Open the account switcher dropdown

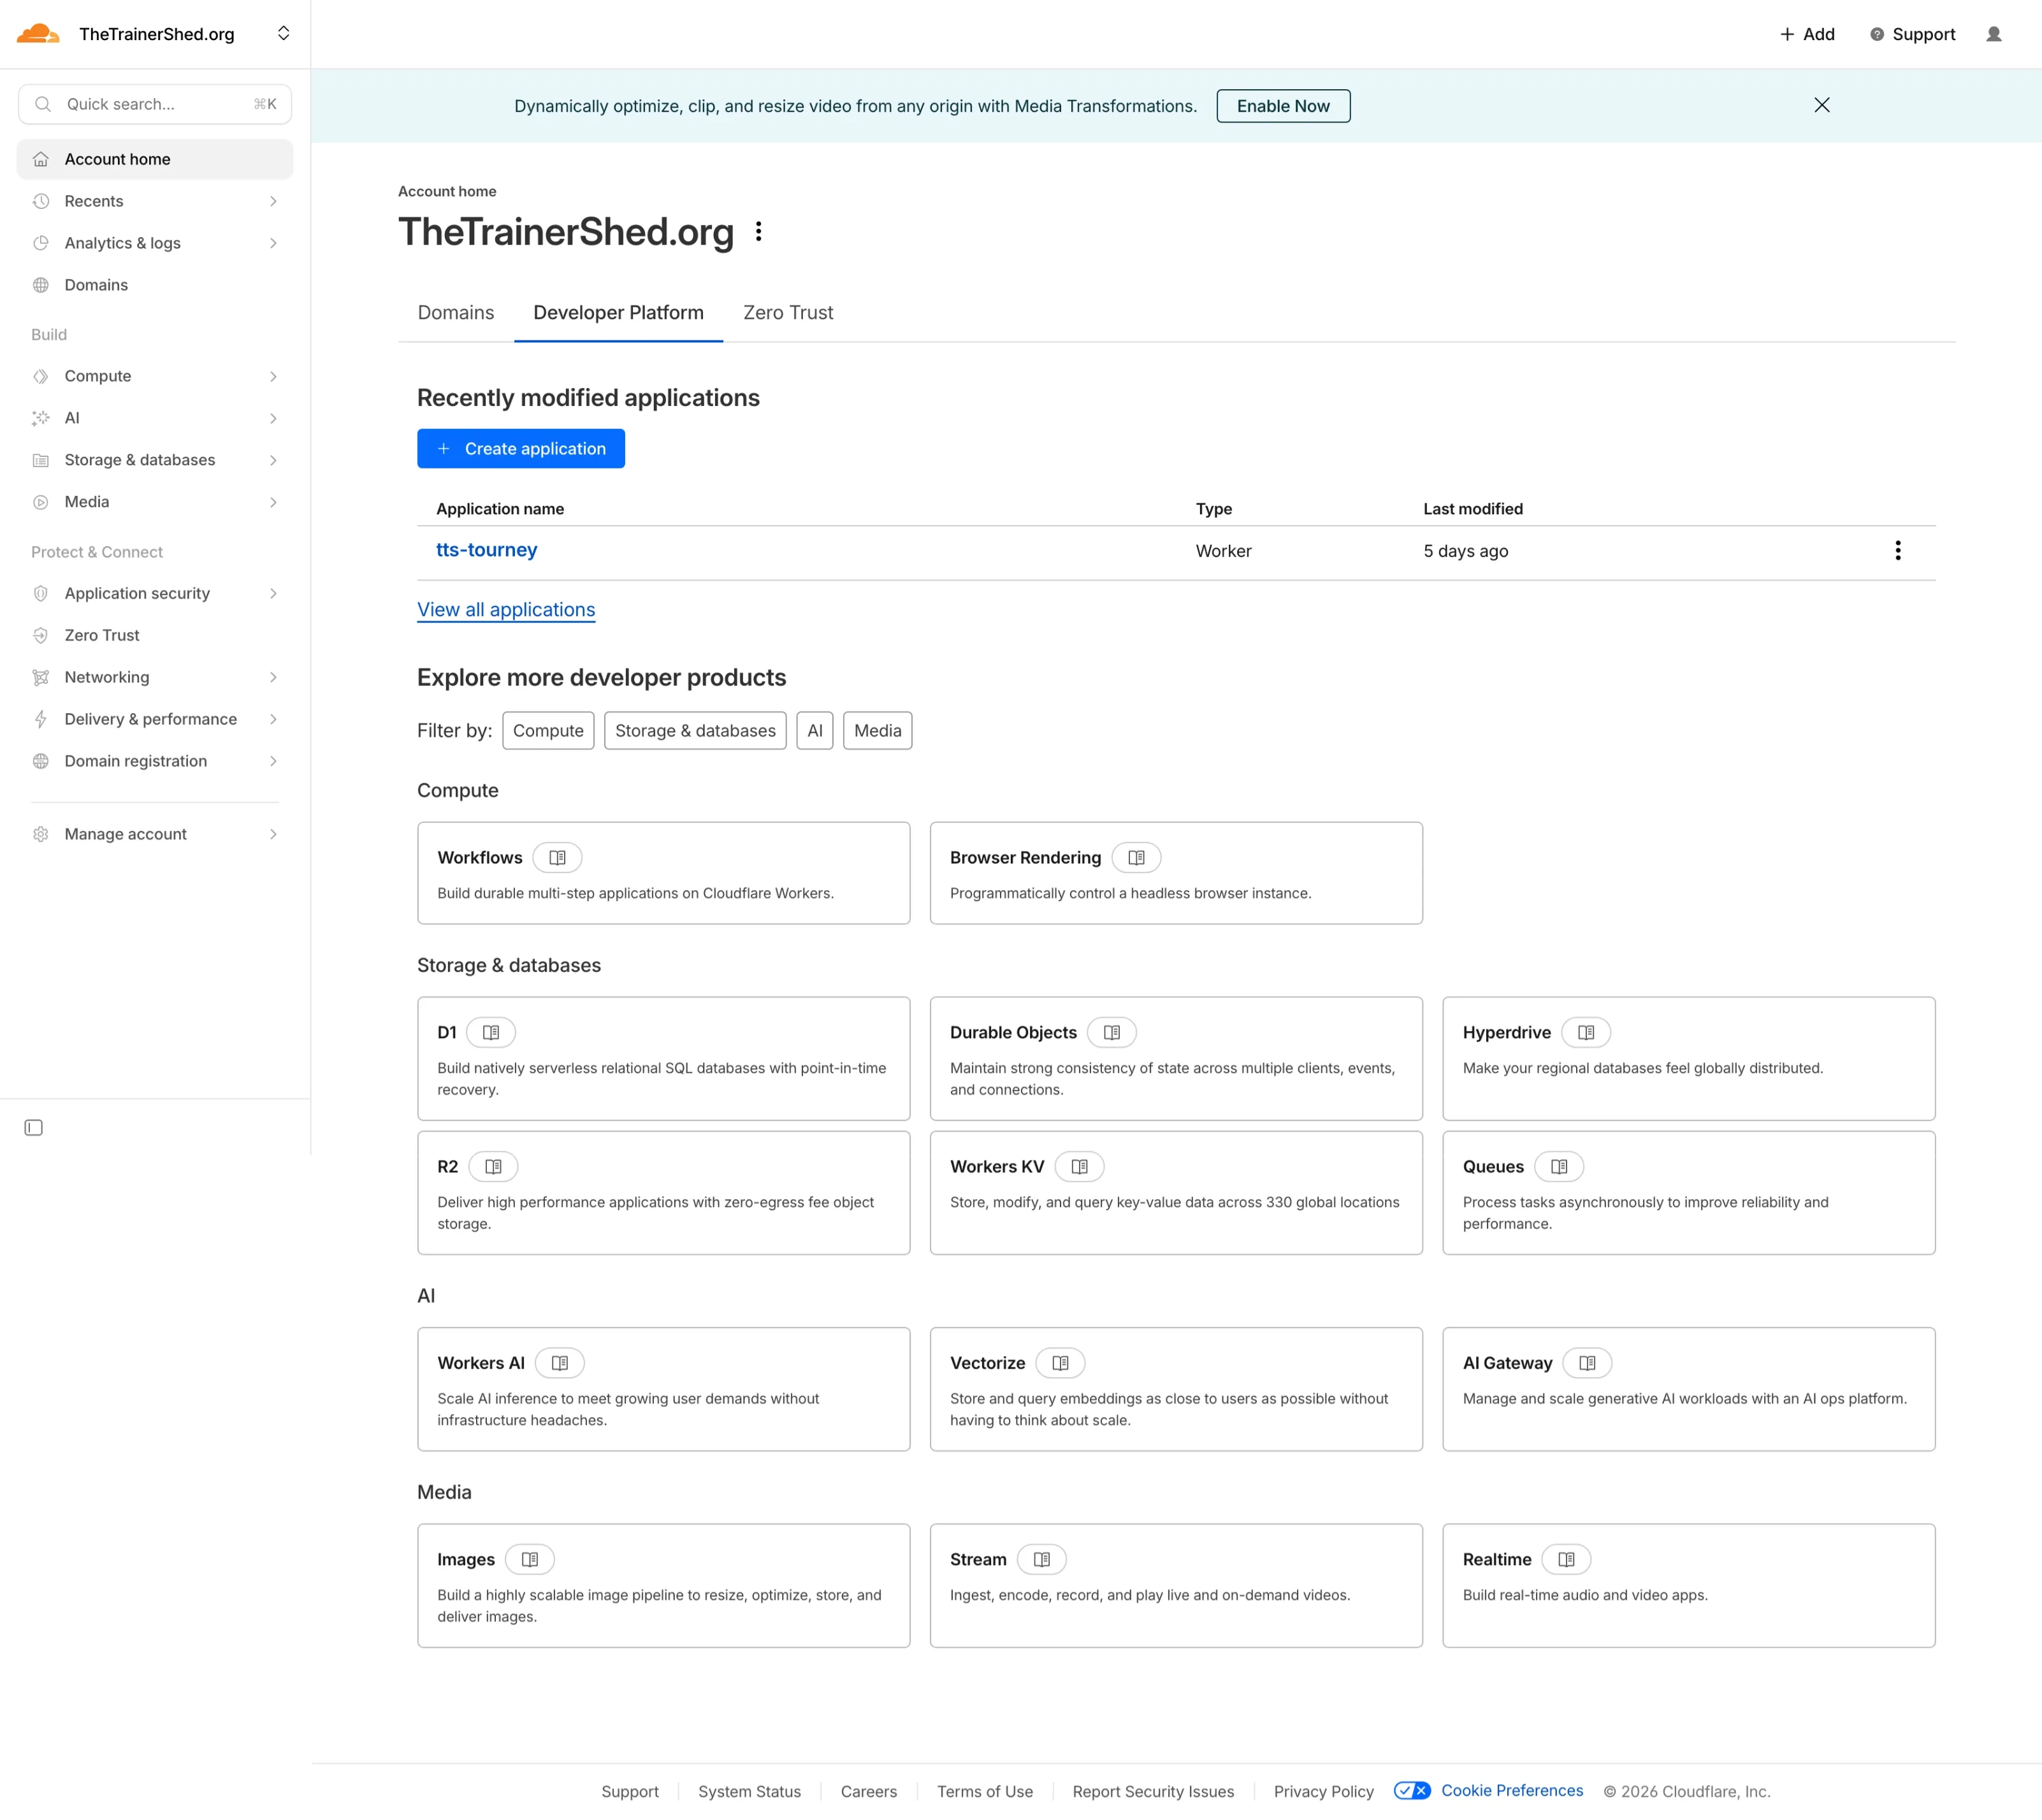(x=283, y=33)
